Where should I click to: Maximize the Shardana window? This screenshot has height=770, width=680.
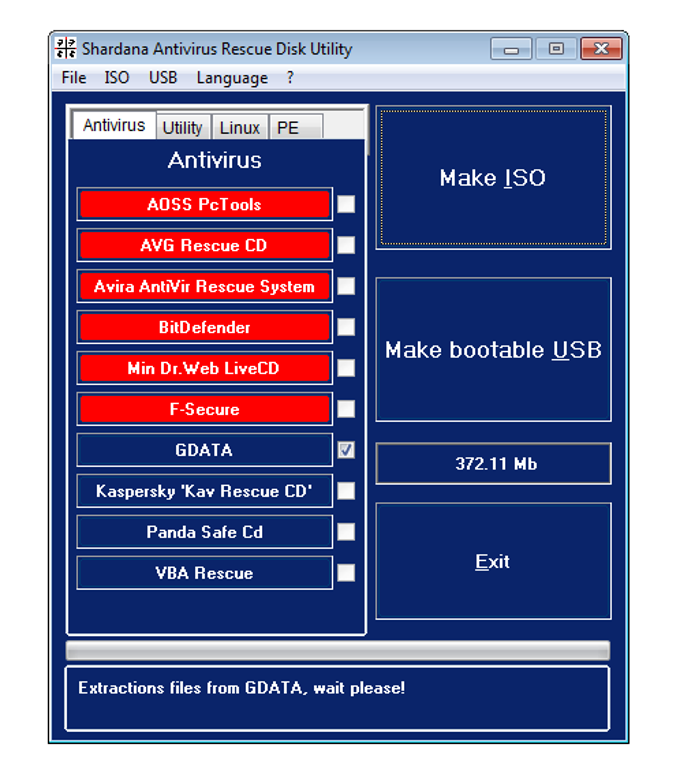(556, 49)
